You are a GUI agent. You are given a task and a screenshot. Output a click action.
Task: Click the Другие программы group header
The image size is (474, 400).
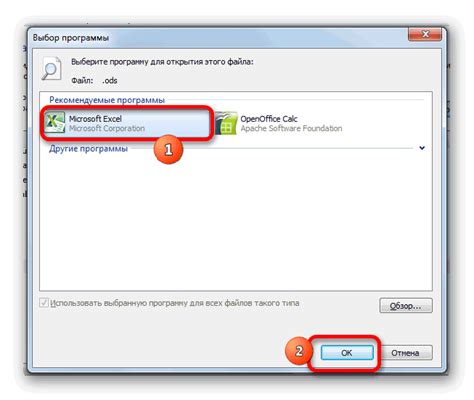coord(88,149)
